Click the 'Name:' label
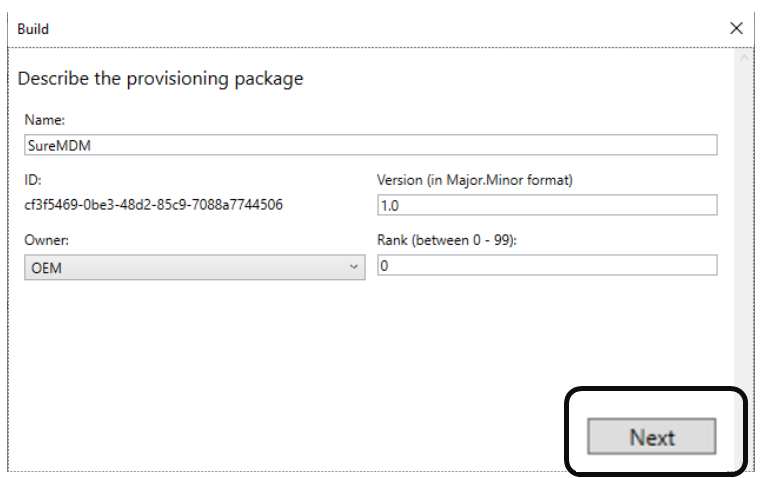The width and height of the screenshot is (760, 478). tap(45, 120)
